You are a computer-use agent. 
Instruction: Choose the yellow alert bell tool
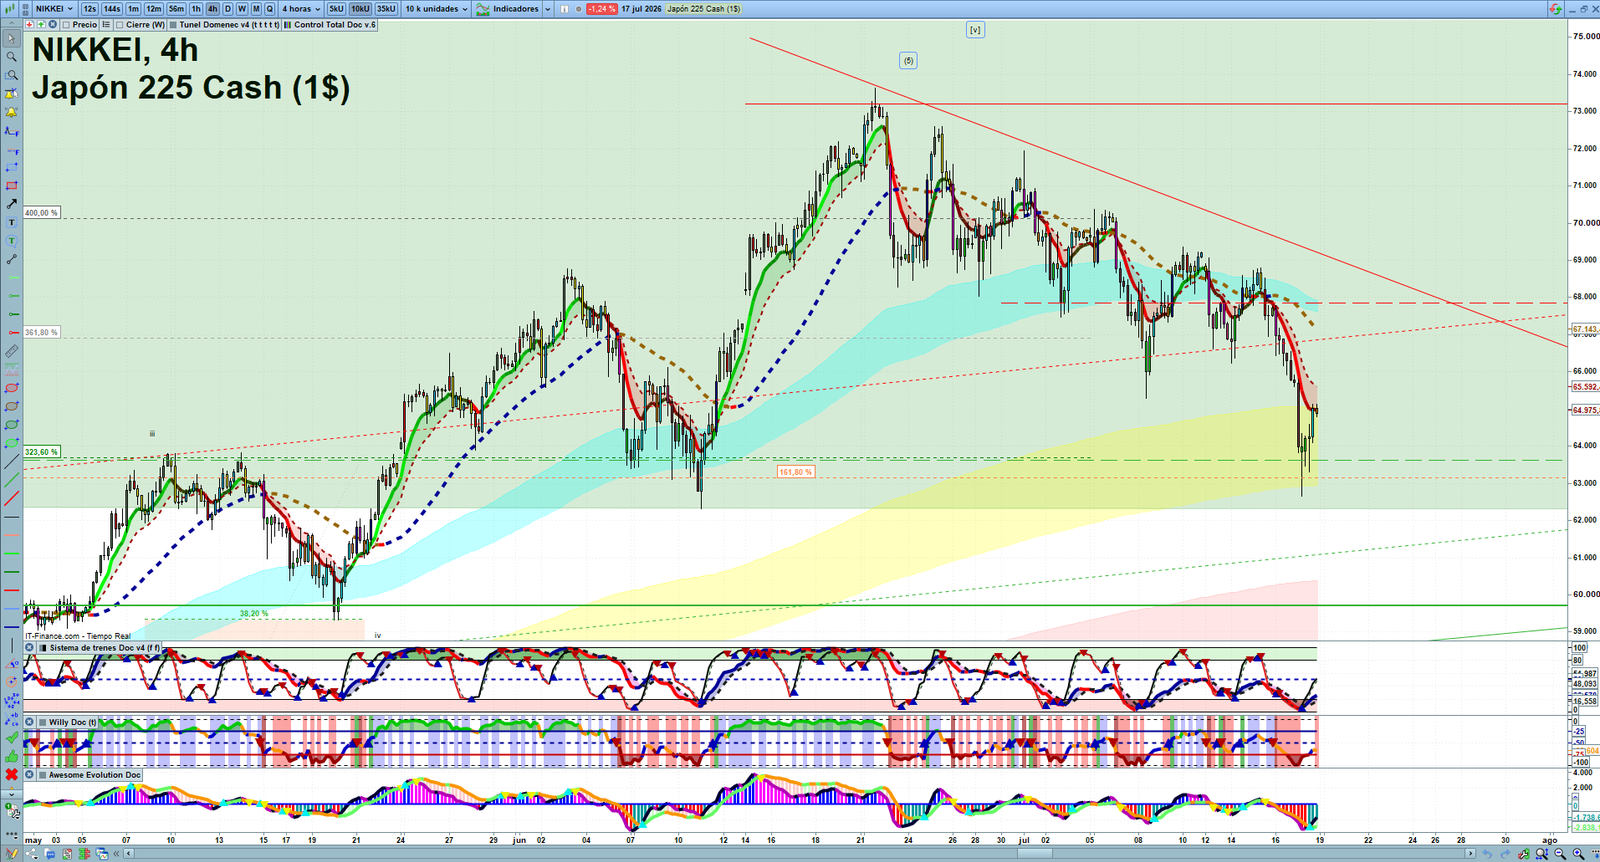click(12, 112)
